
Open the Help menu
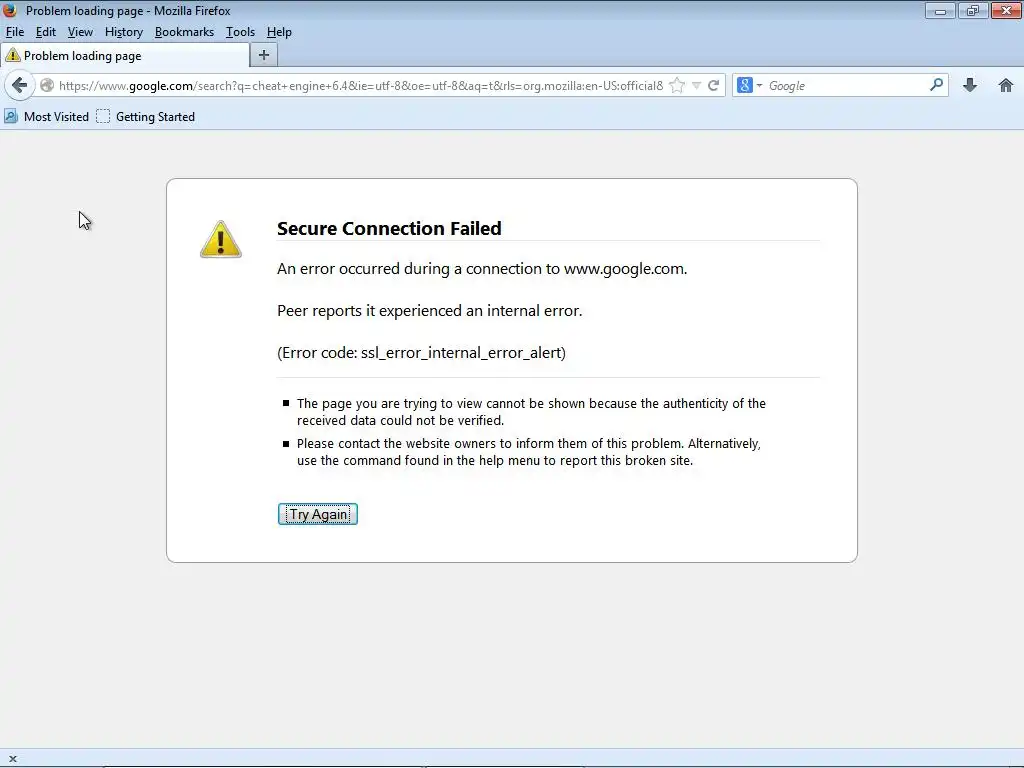pos(279,32)
